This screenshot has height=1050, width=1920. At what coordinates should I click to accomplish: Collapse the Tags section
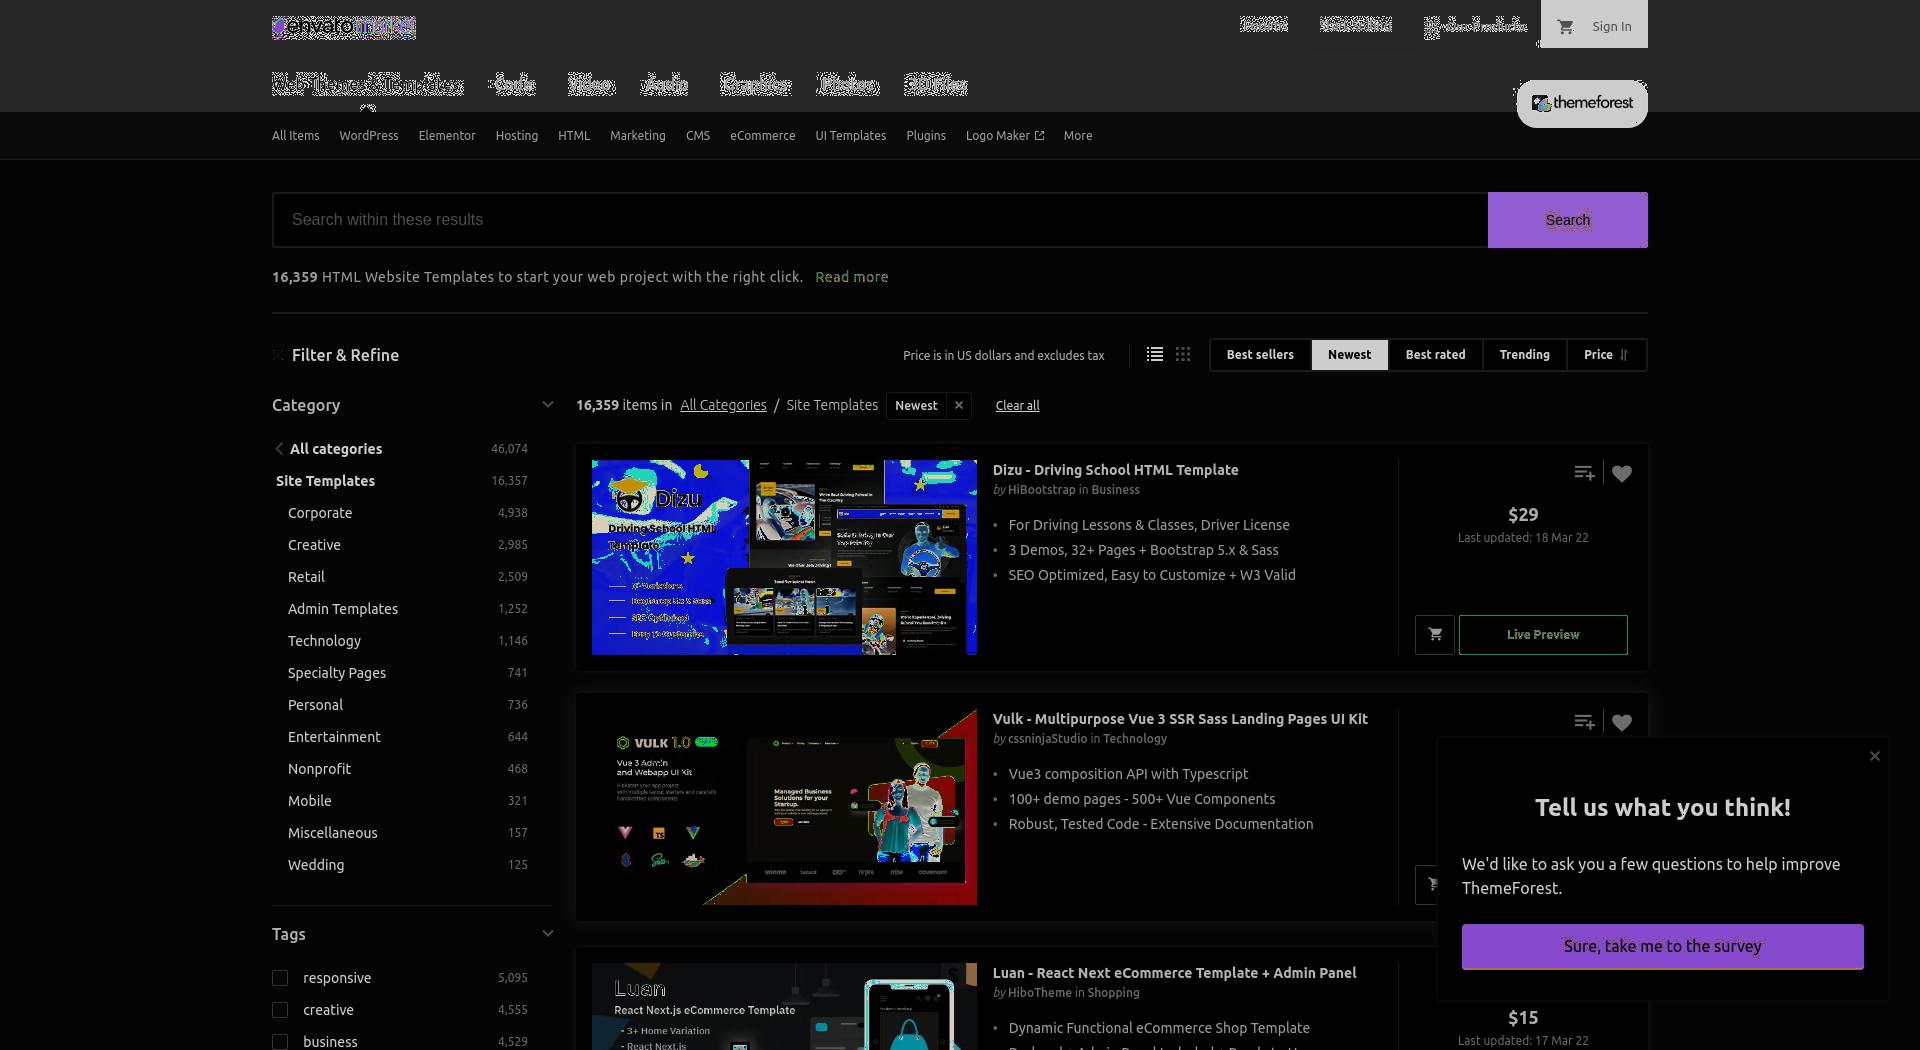[547, 934]
